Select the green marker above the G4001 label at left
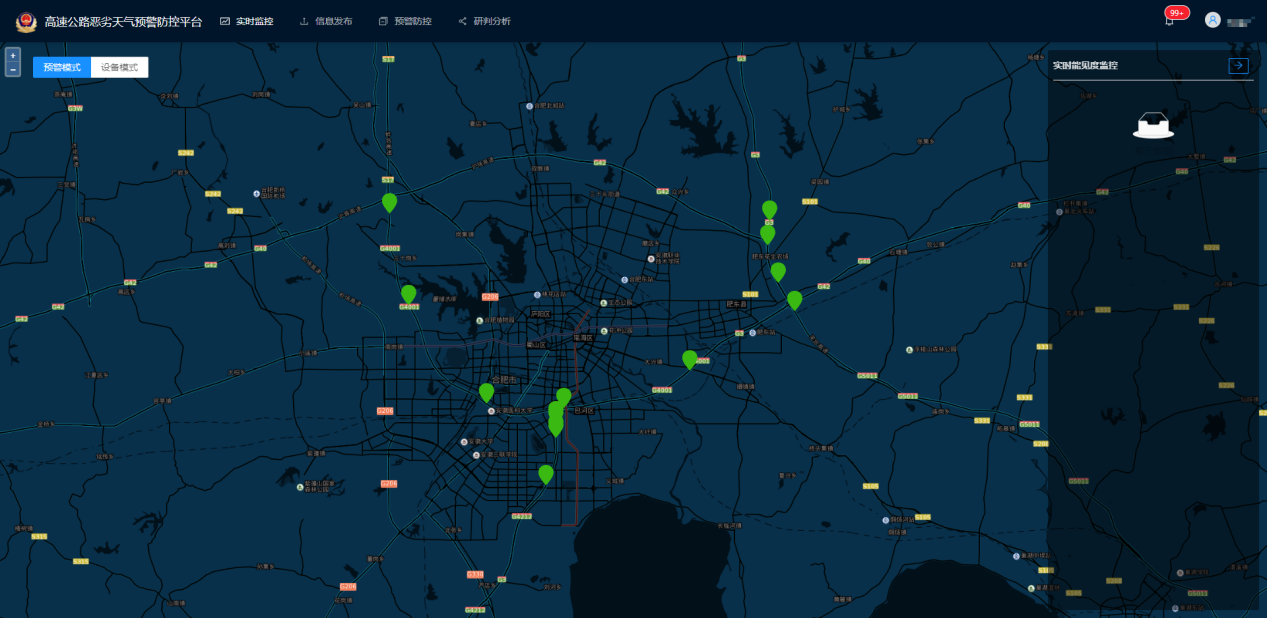Screen dimensions: 1267x618 tap(408, 293)
